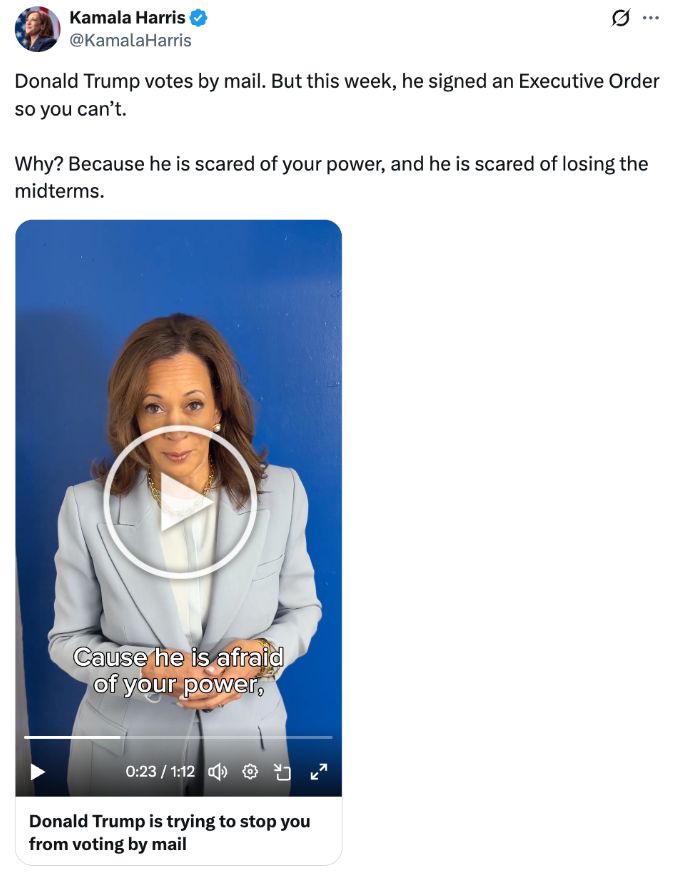This screenshot has height=882, width=676.
Task: Play video using bottom-left play button
Action: [x=37, y=772]
